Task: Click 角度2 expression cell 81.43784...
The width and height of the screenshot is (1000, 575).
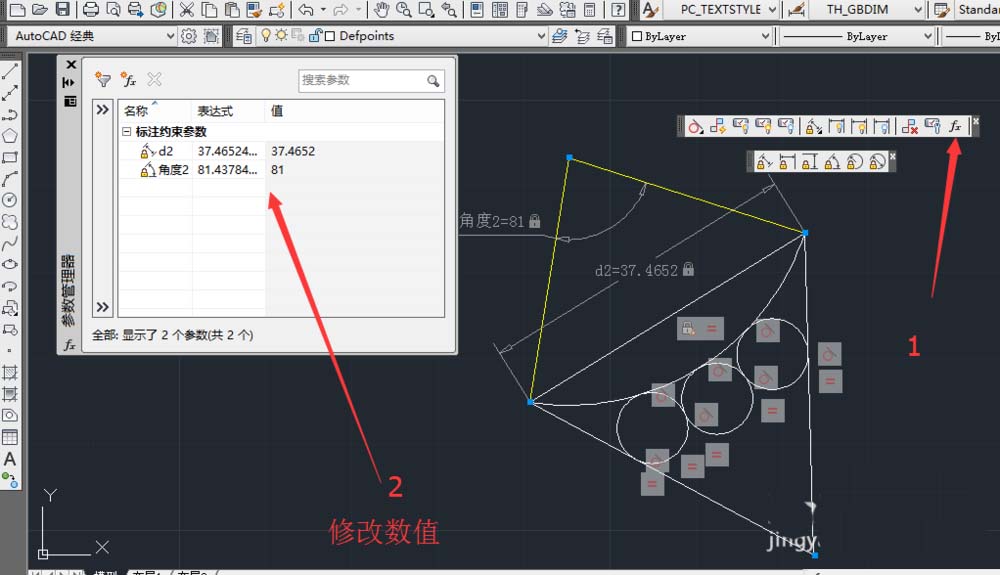Action: 228,170
